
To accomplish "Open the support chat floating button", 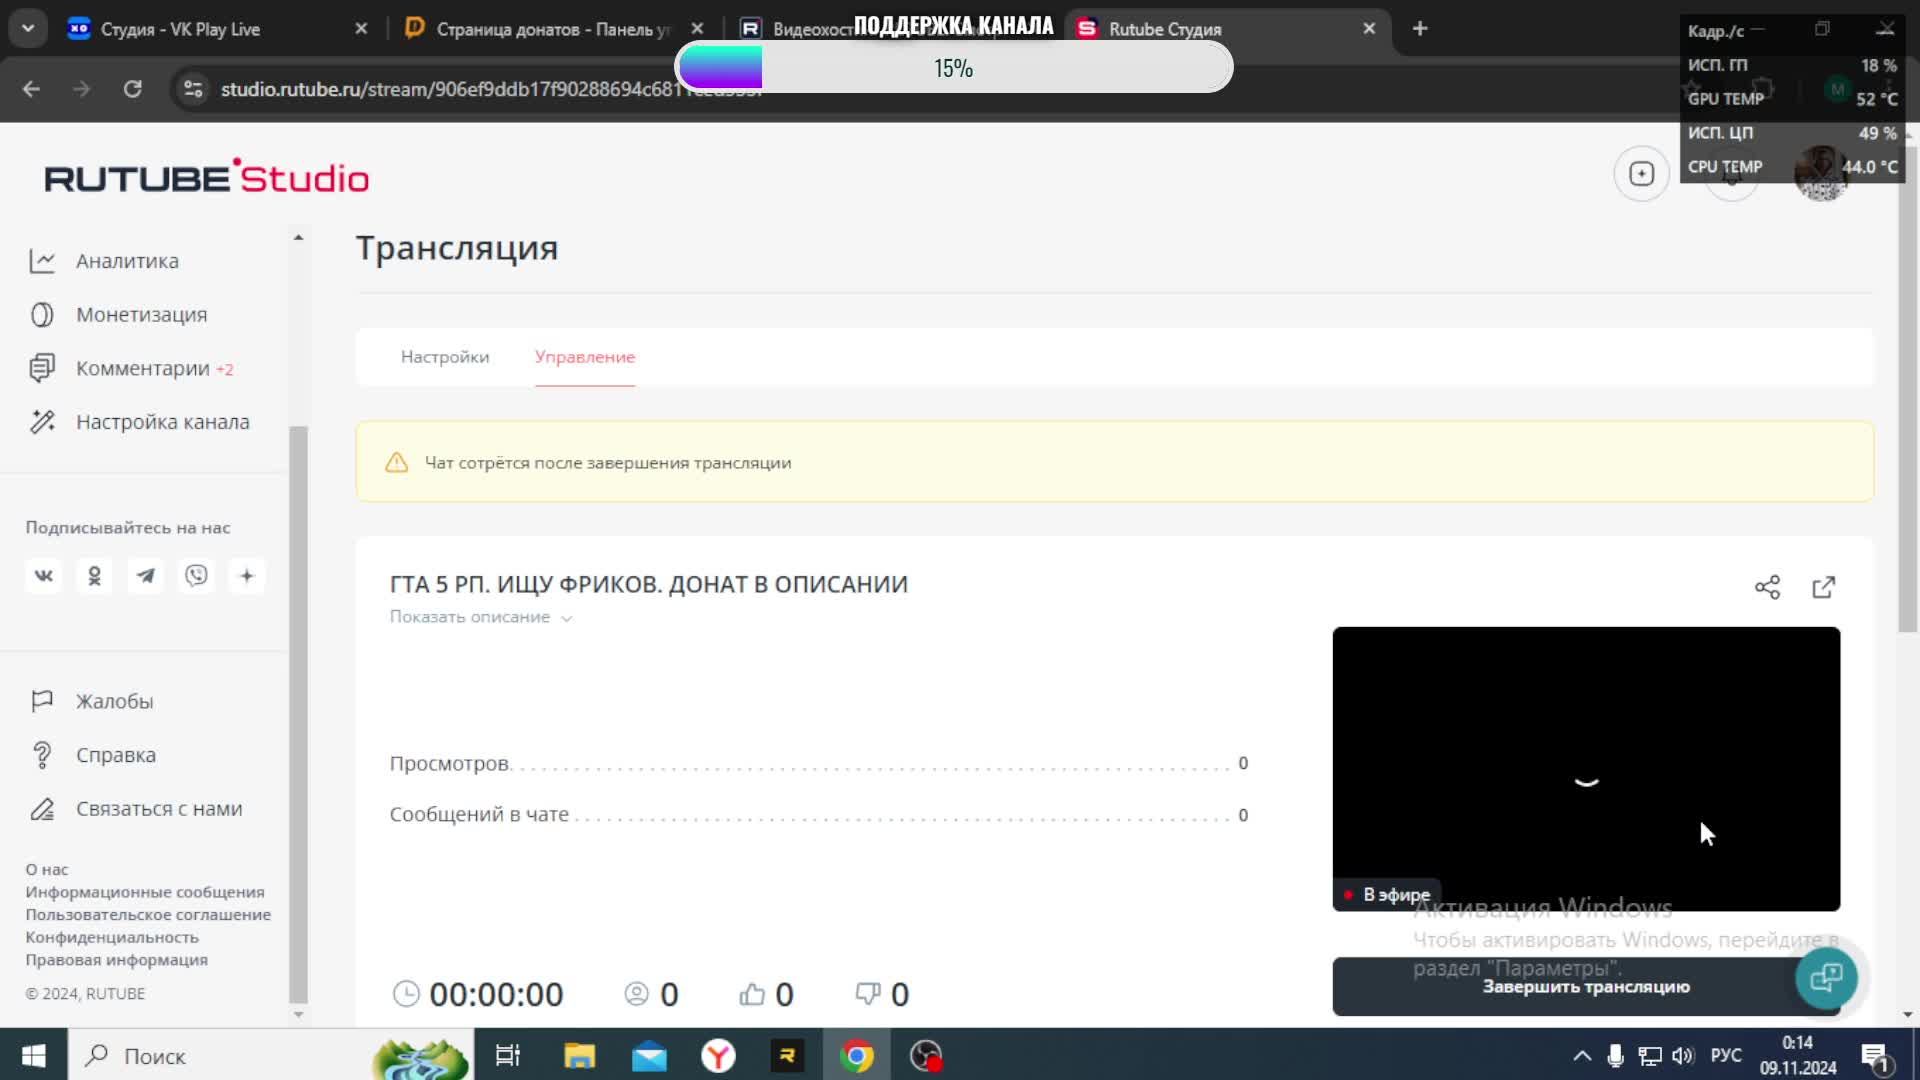I will click(1826, 977).
